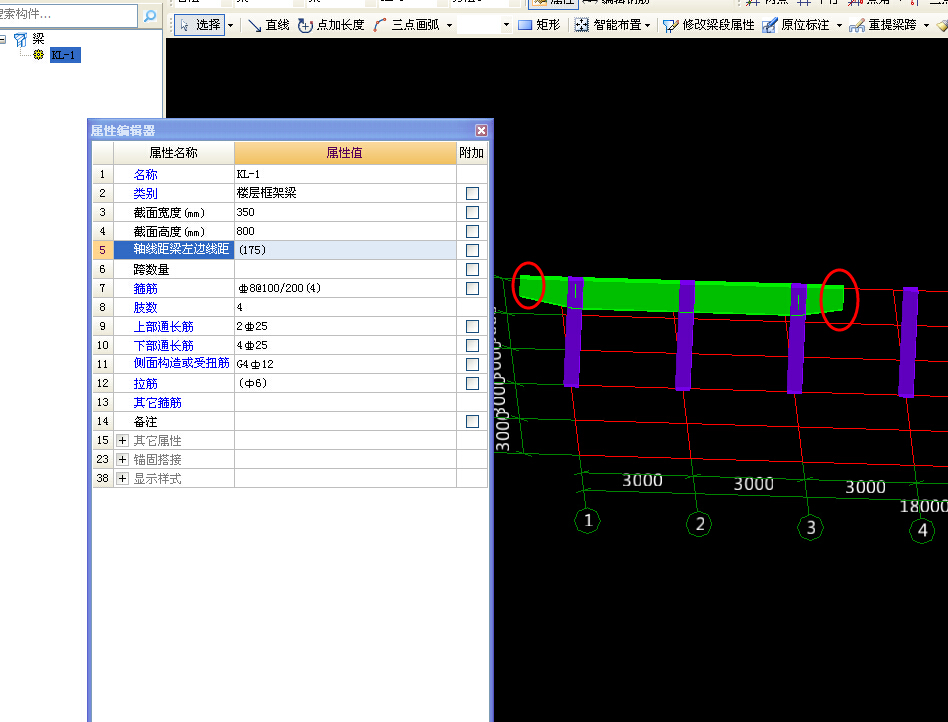
Task: Open the 原位标注 dropdown arrow
Action: click(x=839, y=25)
